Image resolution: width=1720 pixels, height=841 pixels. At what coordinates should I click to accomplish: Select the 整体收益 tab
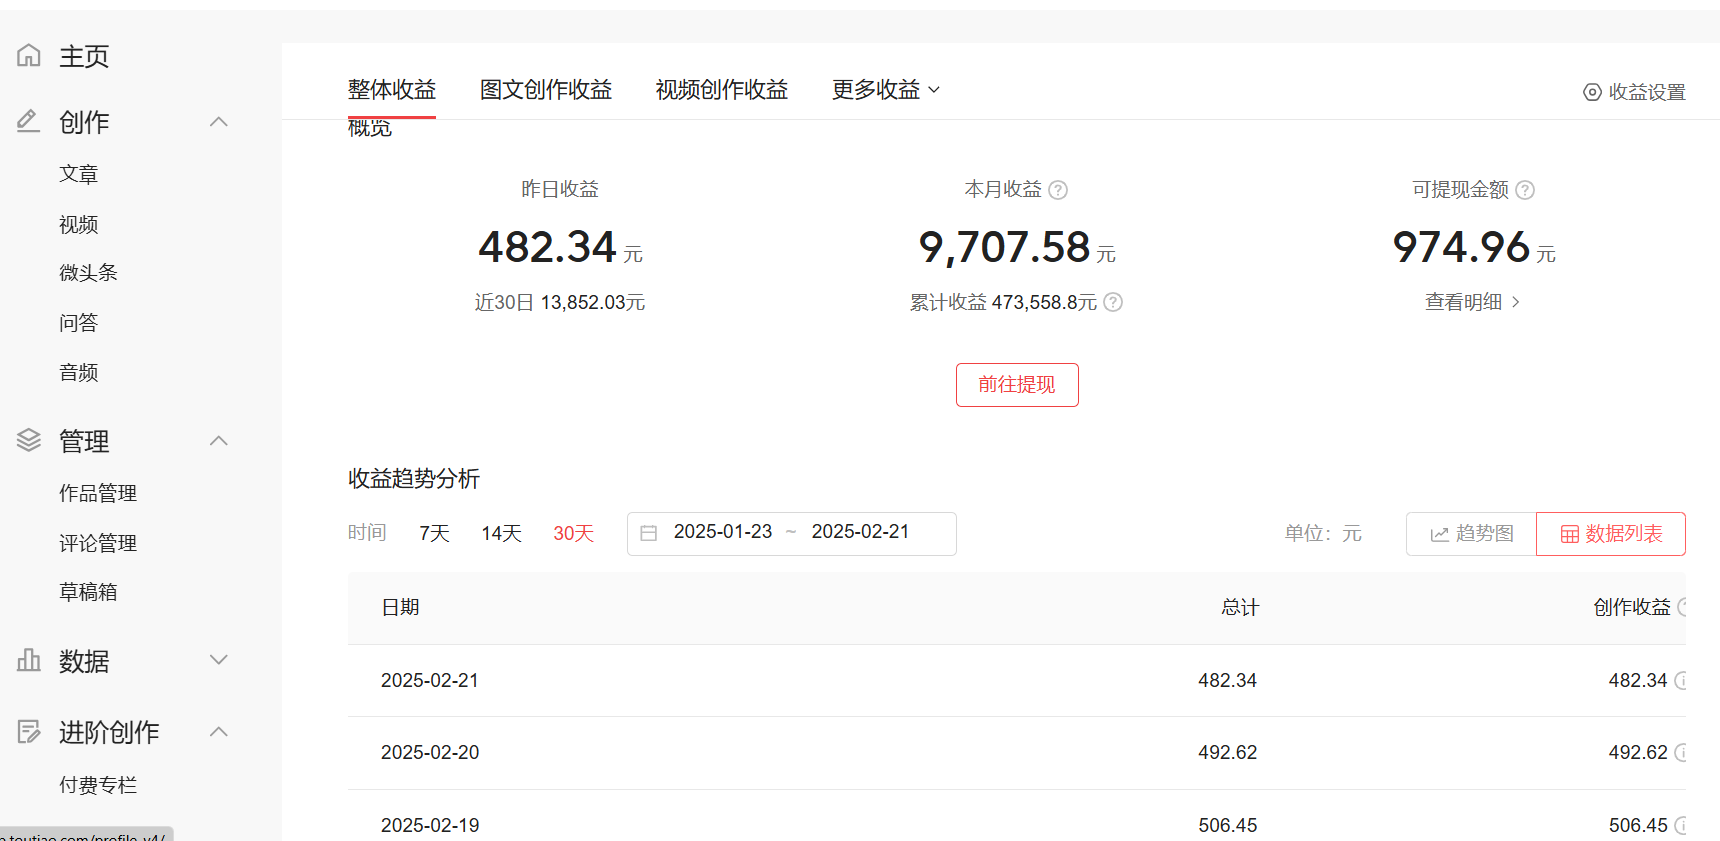pyautogui.click(x=392, y=90)
